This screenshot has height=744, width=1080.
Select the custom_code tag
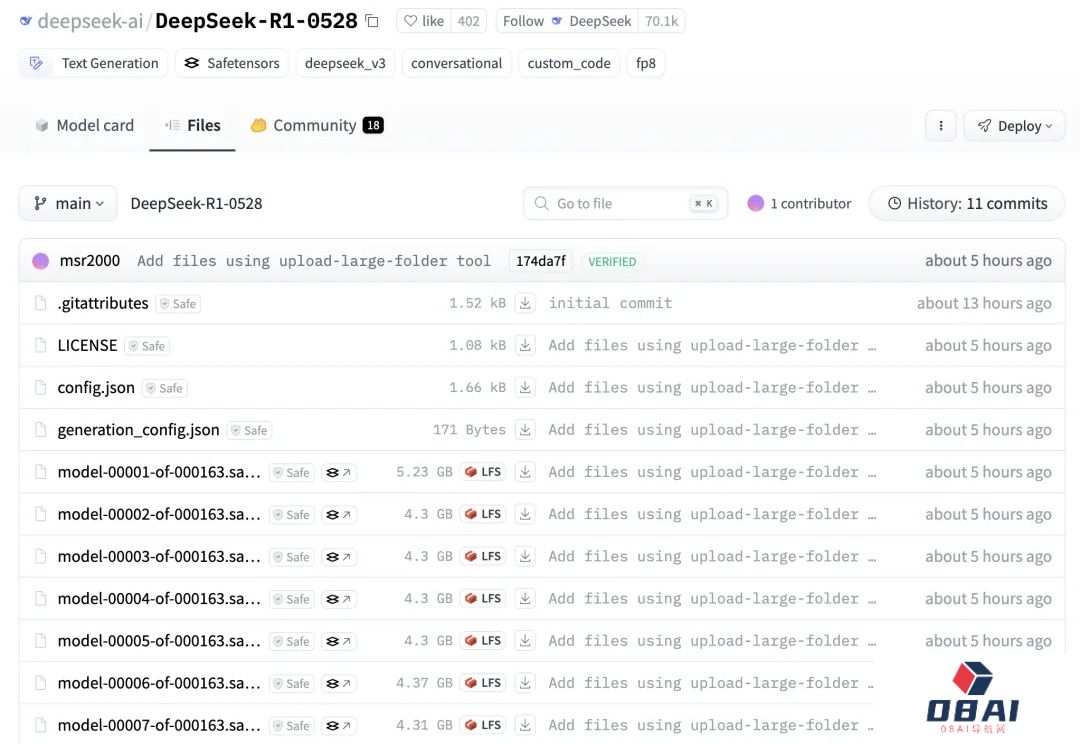tap(569, 63)
